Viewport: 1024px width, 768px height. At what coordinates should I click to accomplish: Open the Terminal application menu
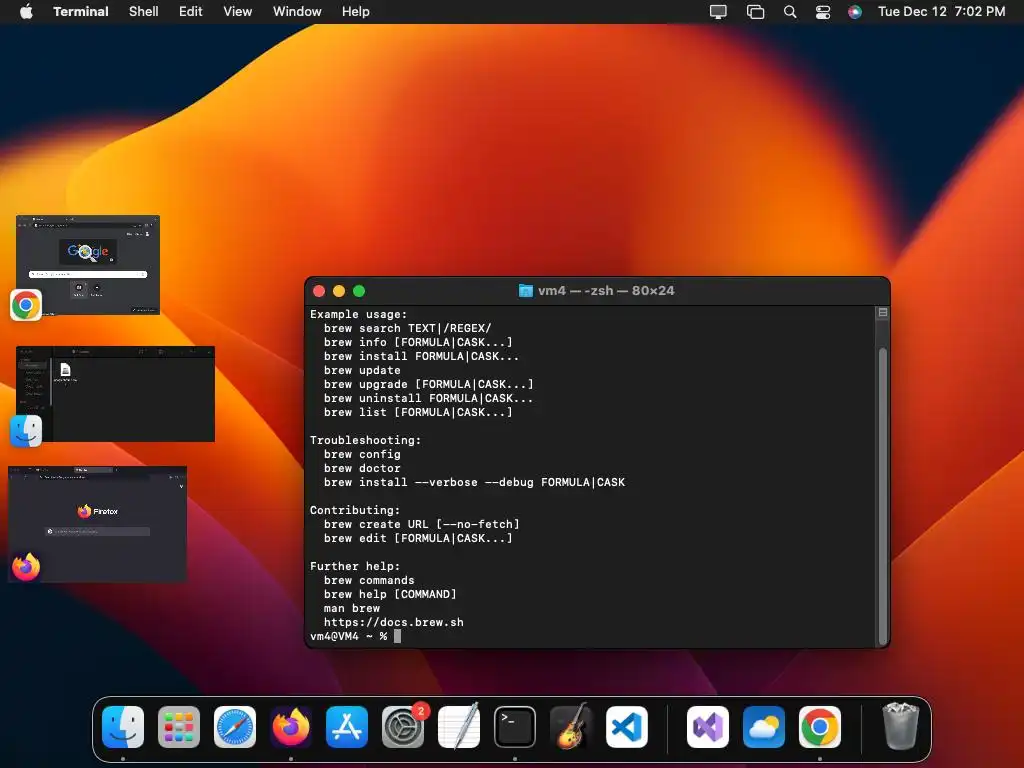click(x=81, y=11)
